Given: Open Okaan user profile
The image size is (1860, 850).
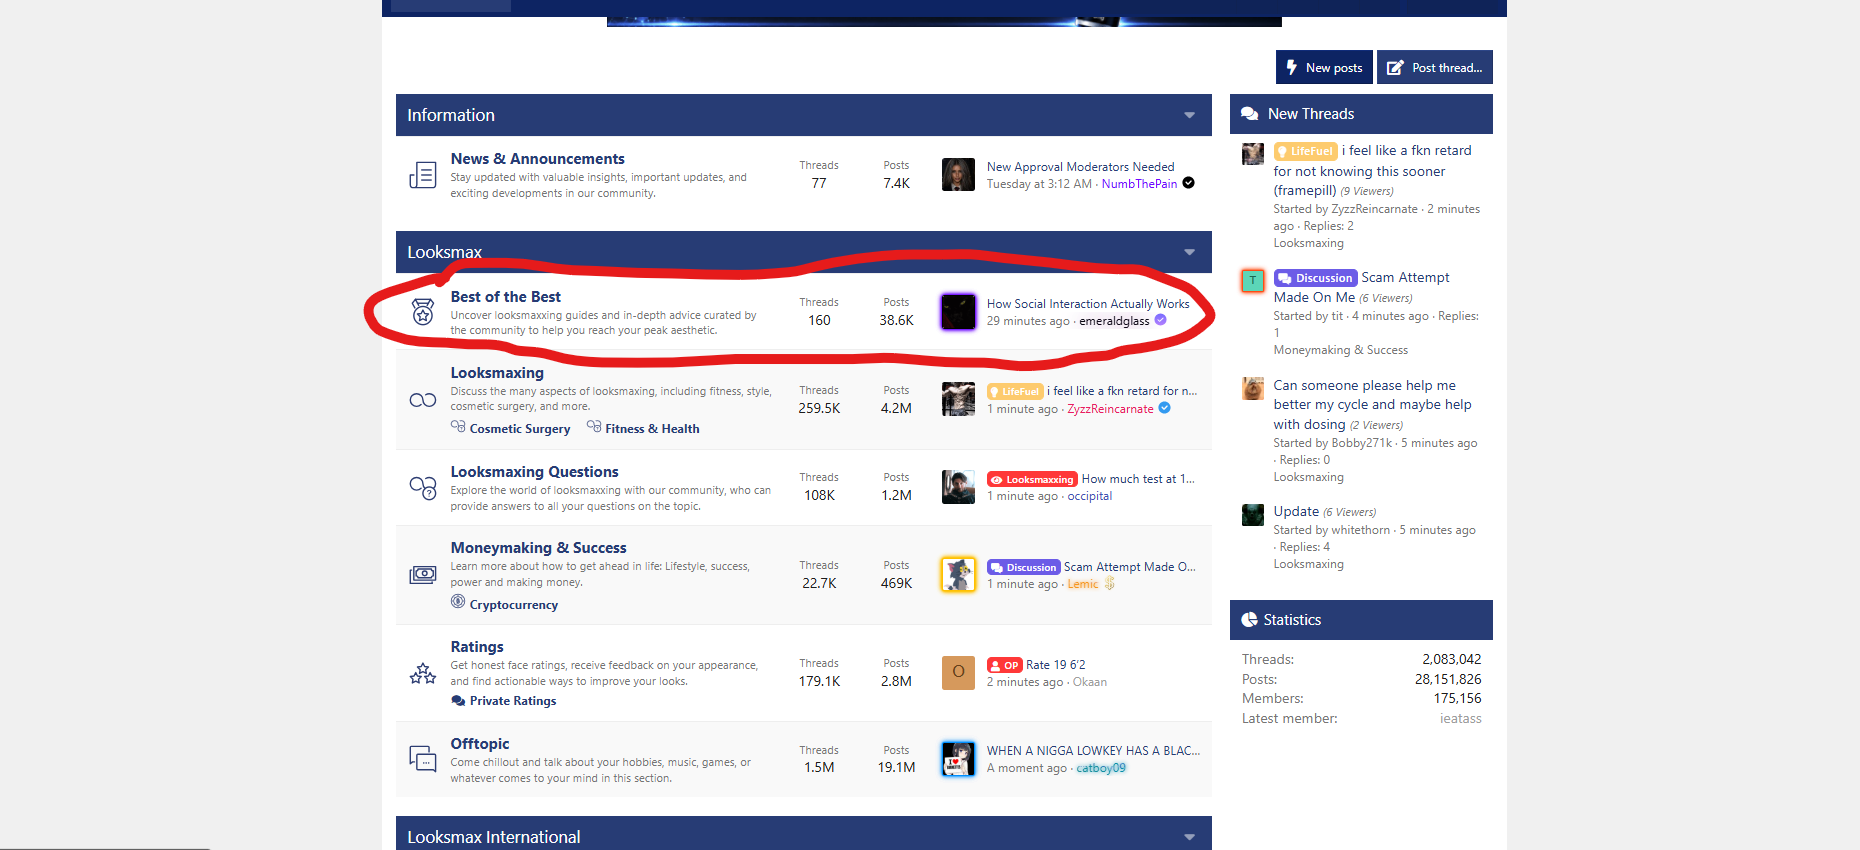Looking at the screenshot, I should [x=1090, y=682].
